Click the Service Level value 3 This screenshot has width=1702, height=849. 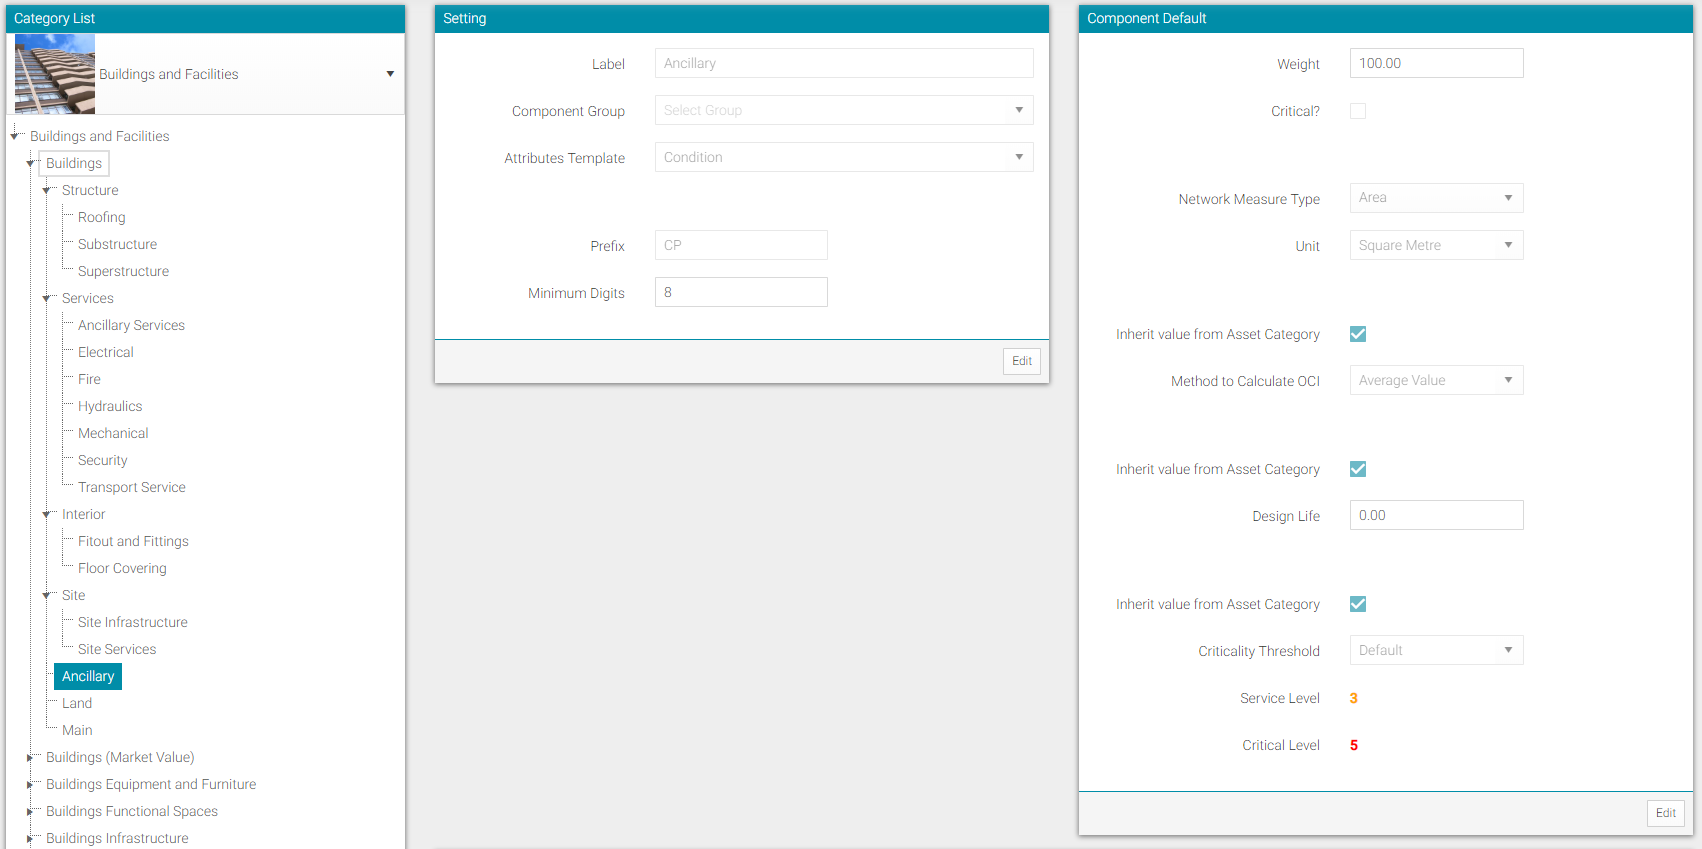[1354, 698]
